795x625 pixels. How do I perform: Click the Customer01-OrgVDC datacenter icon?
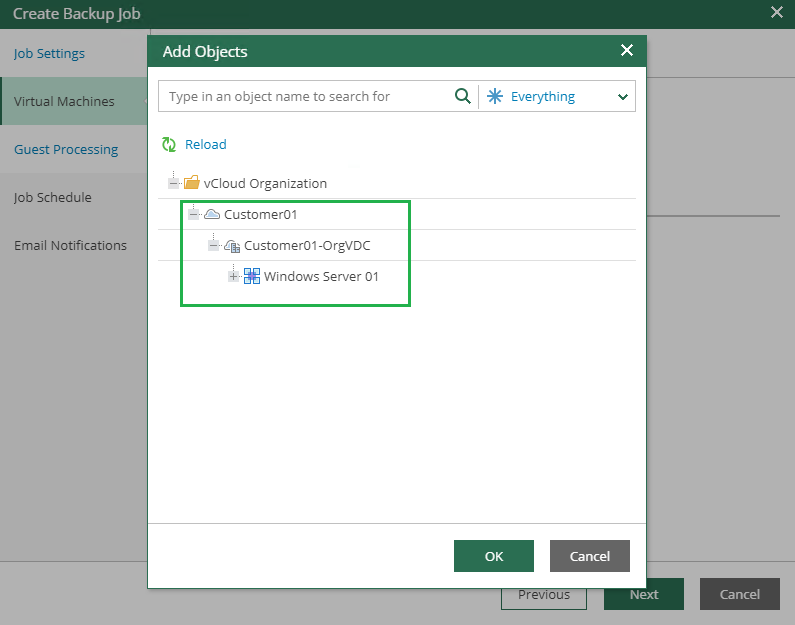[232, 245]
